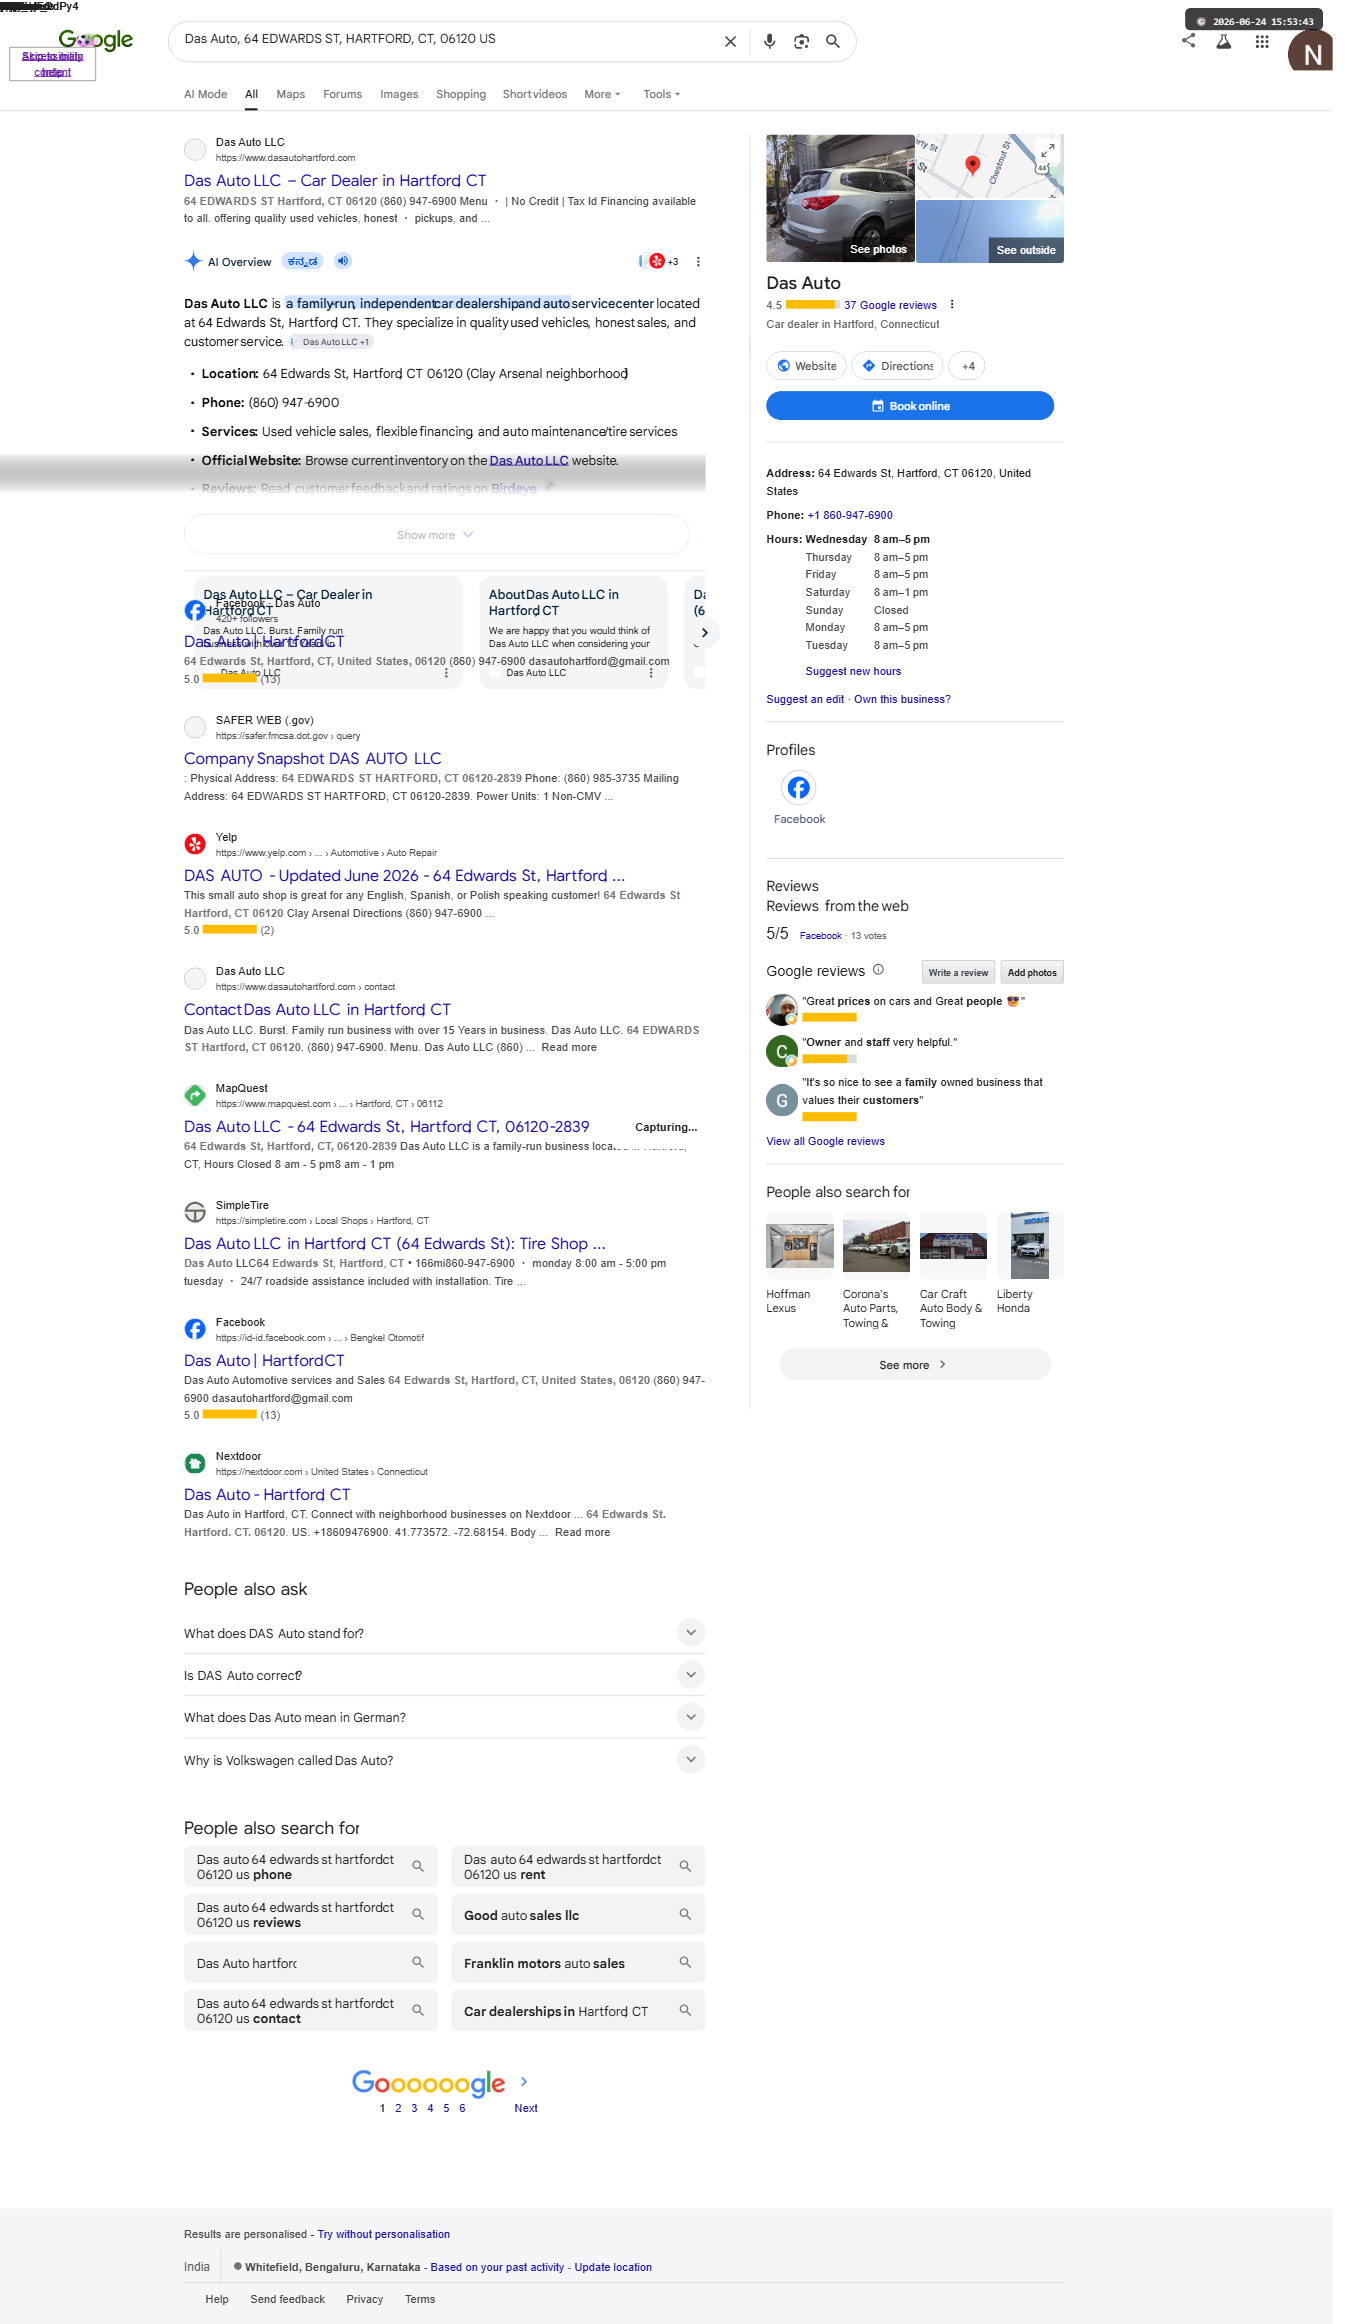
Task: Open Google Lens image search
Action: pyautogui.click(x=801, y=41)
